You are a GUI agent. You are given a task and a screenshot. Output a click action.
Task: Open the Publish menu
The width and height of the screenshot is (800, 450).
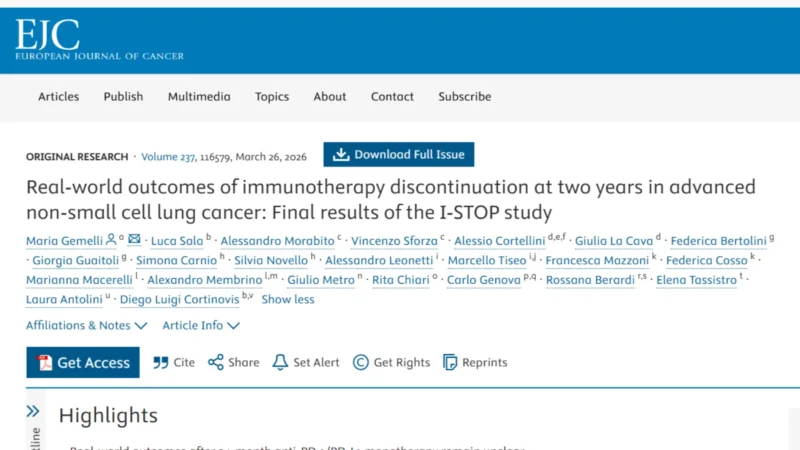(123, 96)
